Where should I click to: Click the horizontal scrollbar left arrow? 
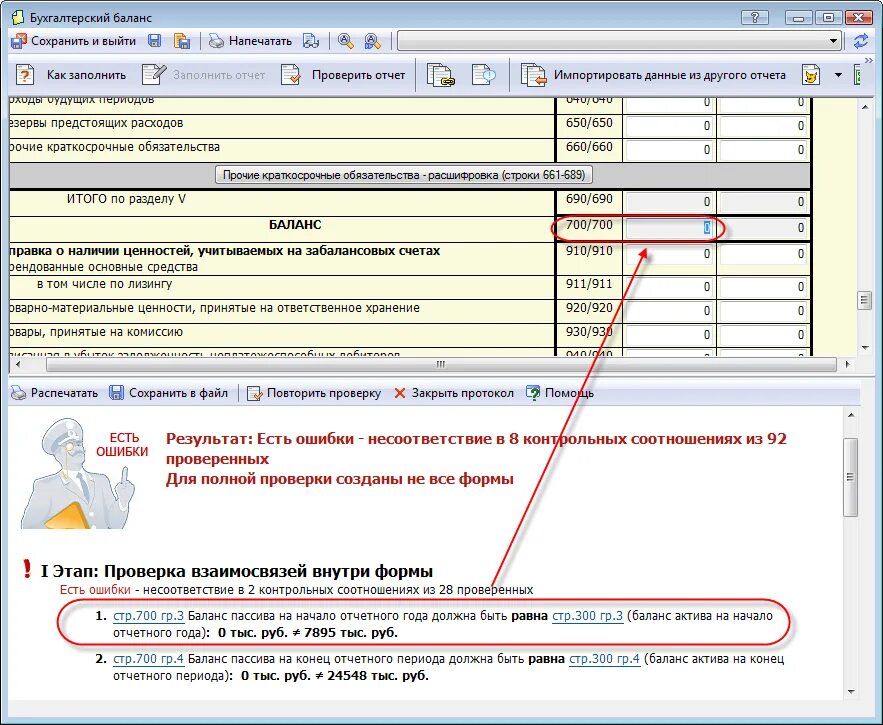click(18, 364)
